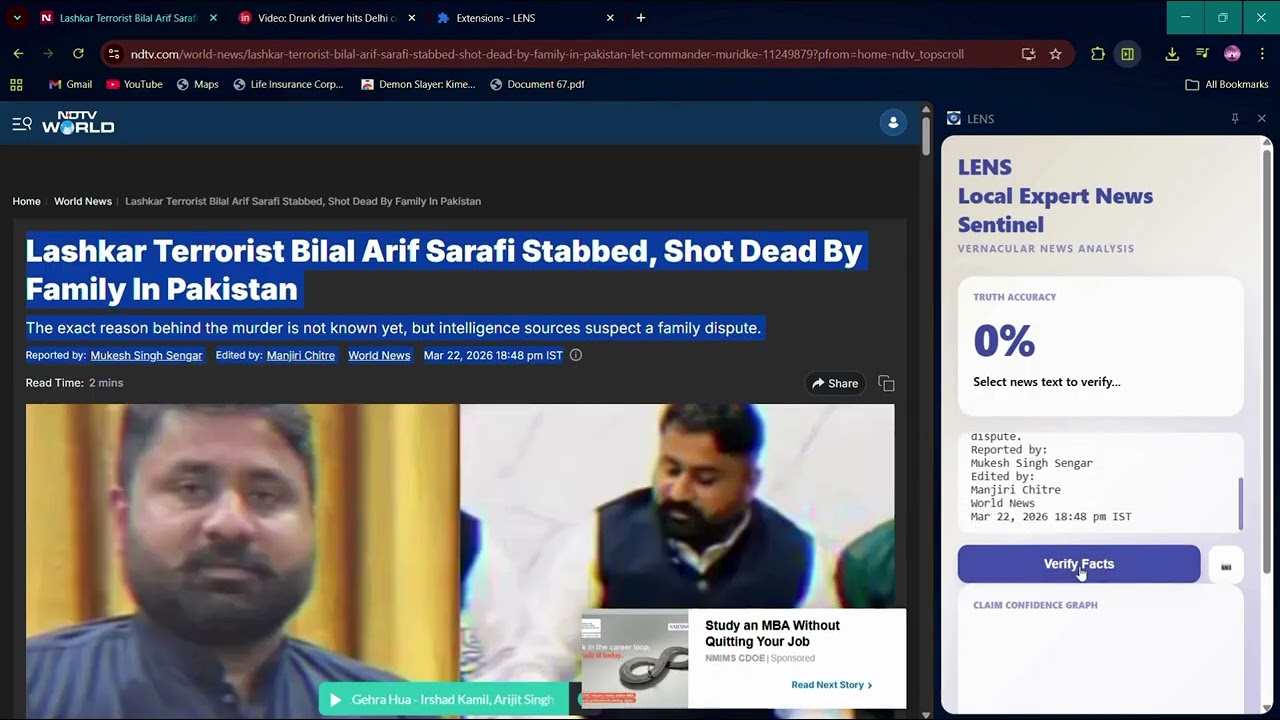Open the NDTV menu and search icon

click(x=22, y=123)
